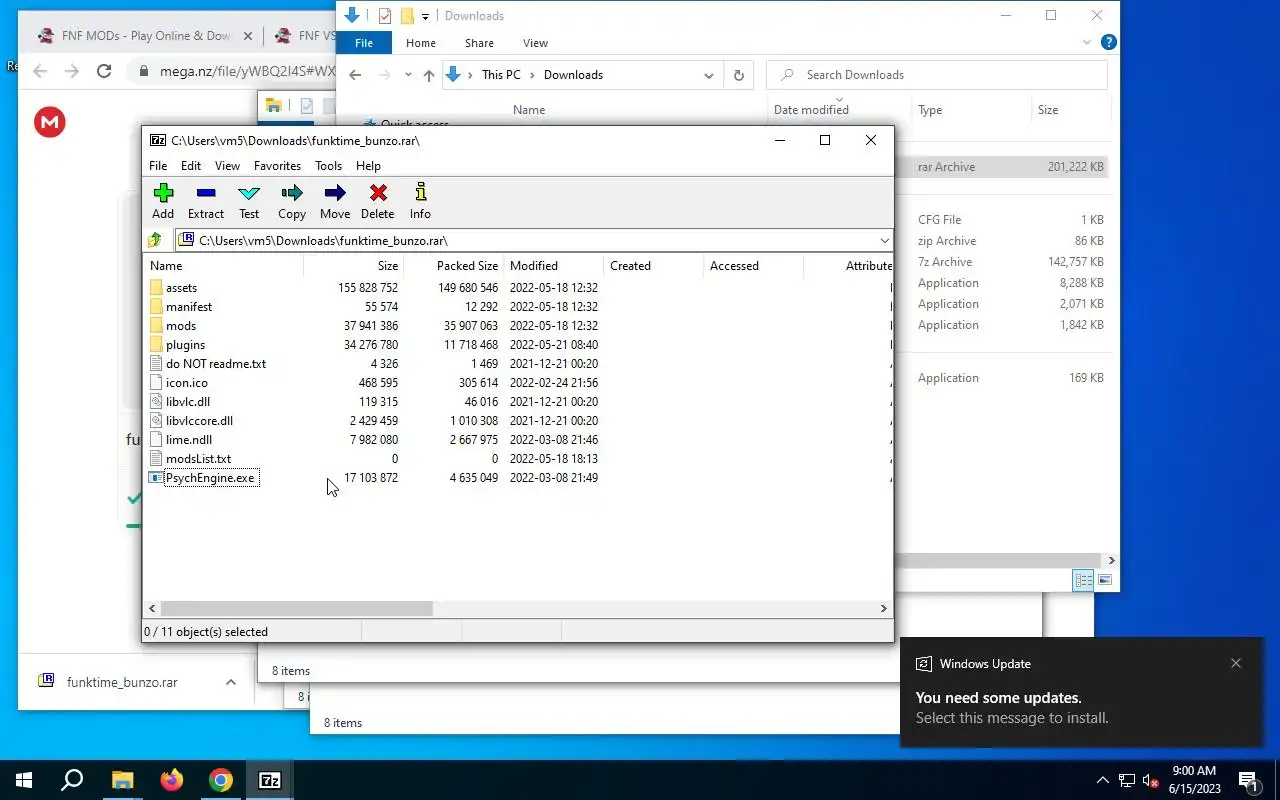Open the Help menu in 7-Zip
Viewport: 1280px width, 800px height.
(368, 166)
